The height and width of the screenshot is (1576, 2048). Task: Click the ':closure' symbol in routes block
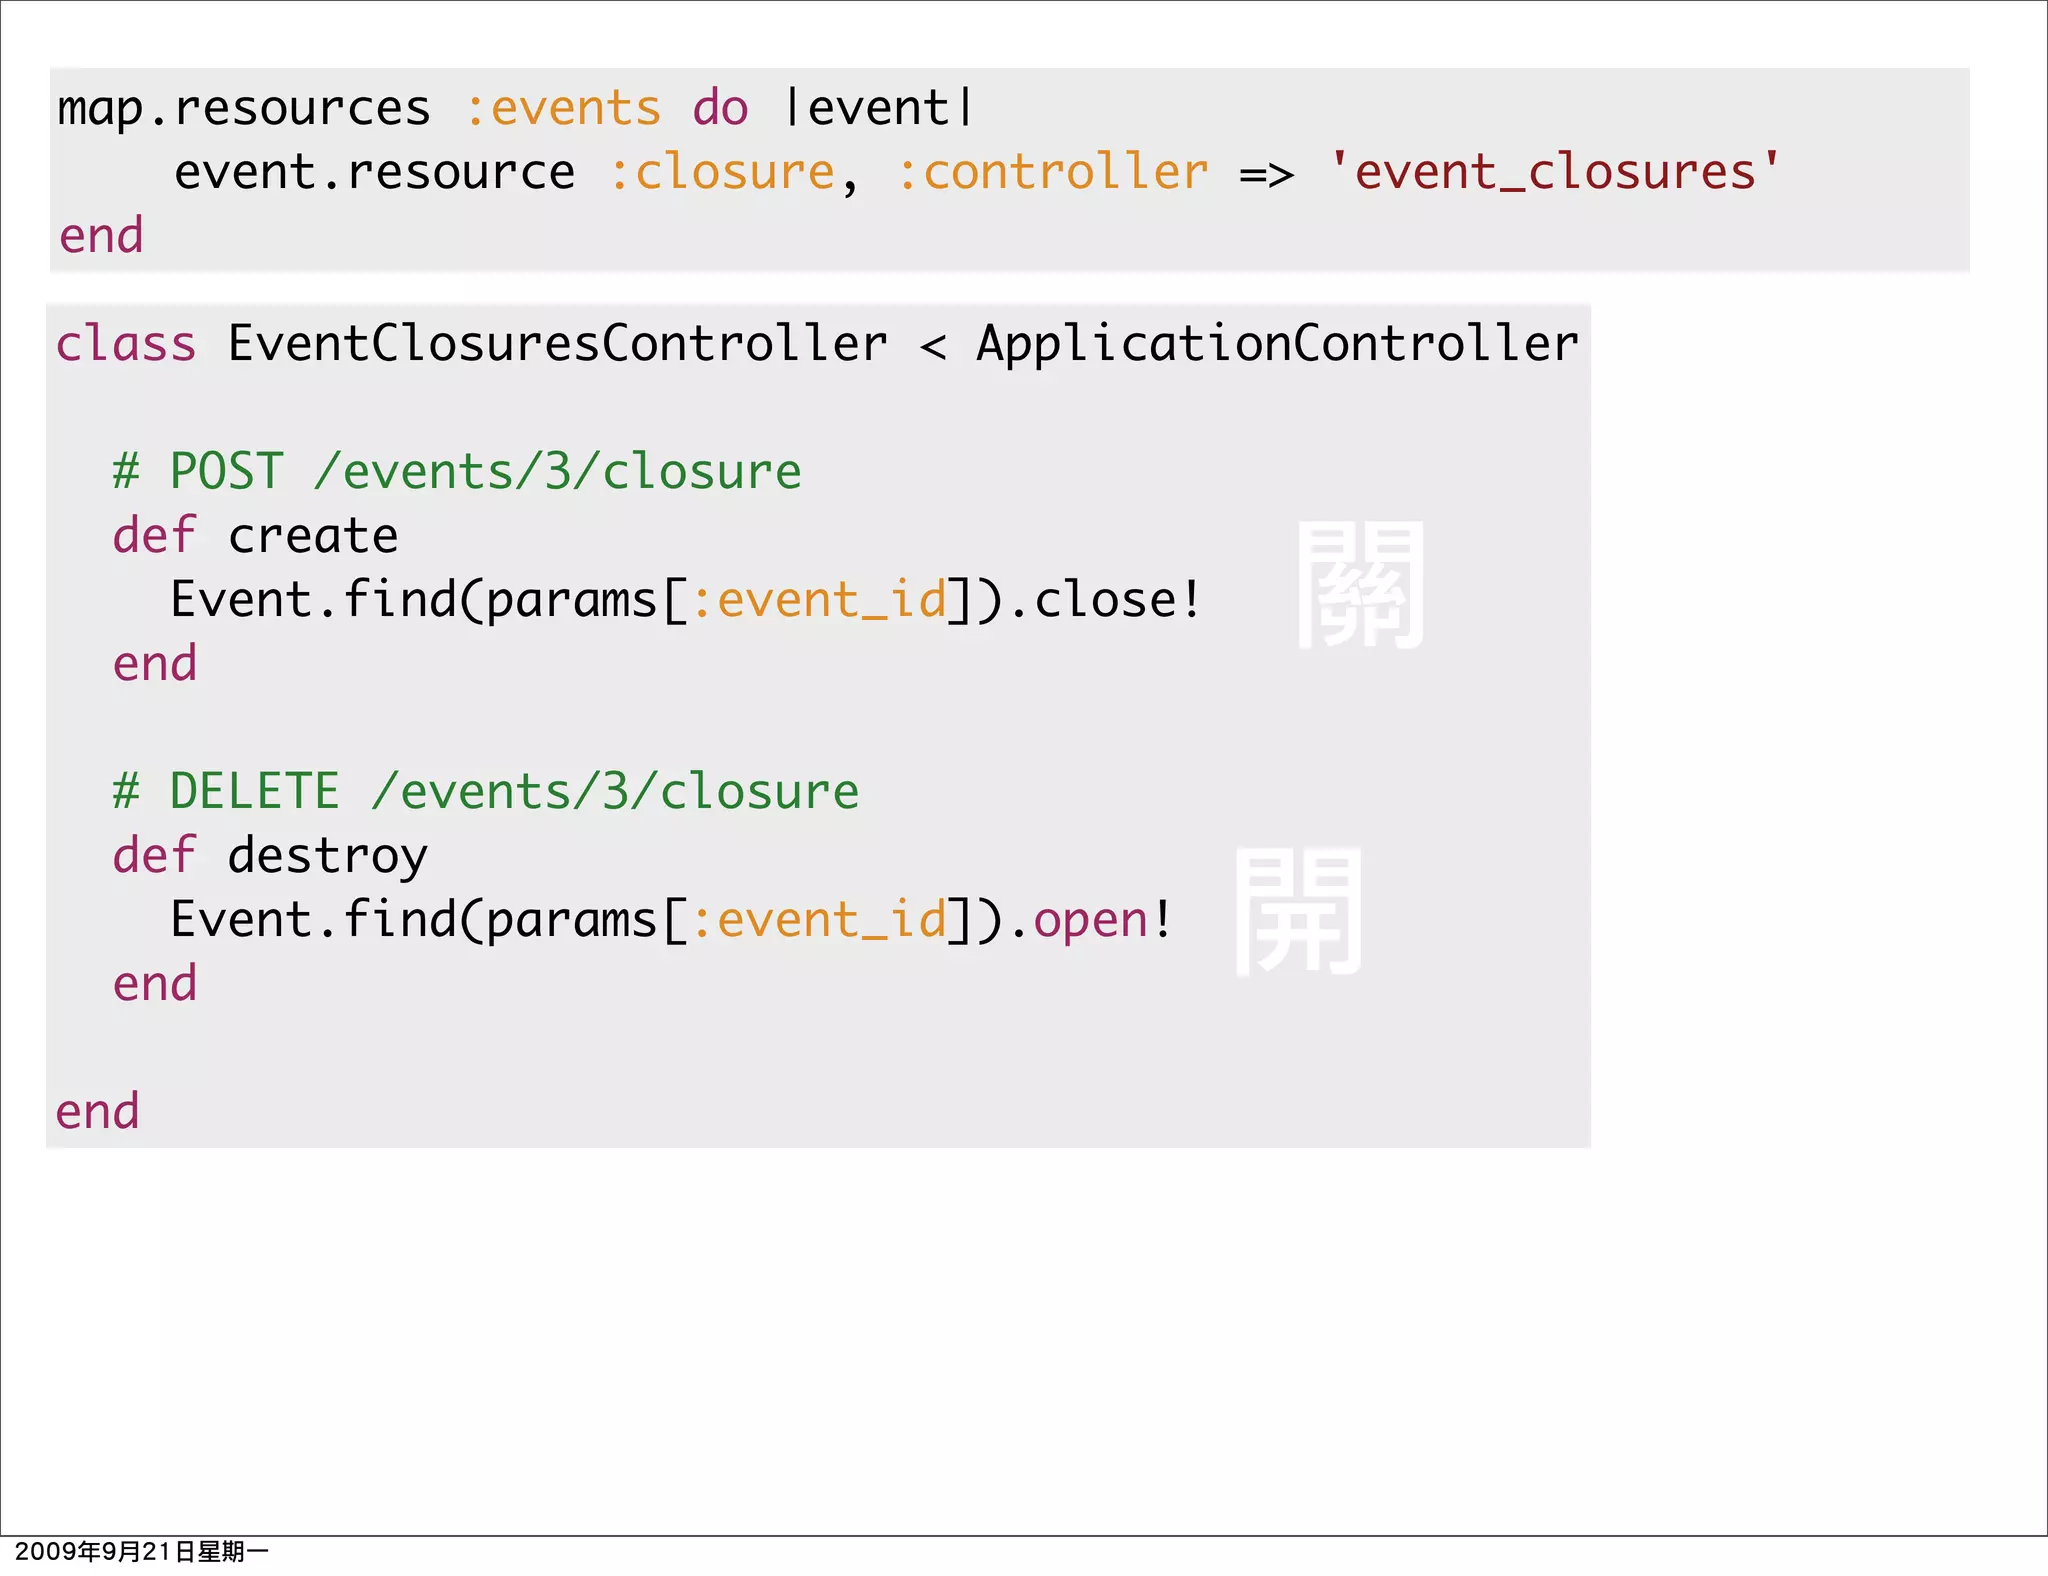[722, 172]
